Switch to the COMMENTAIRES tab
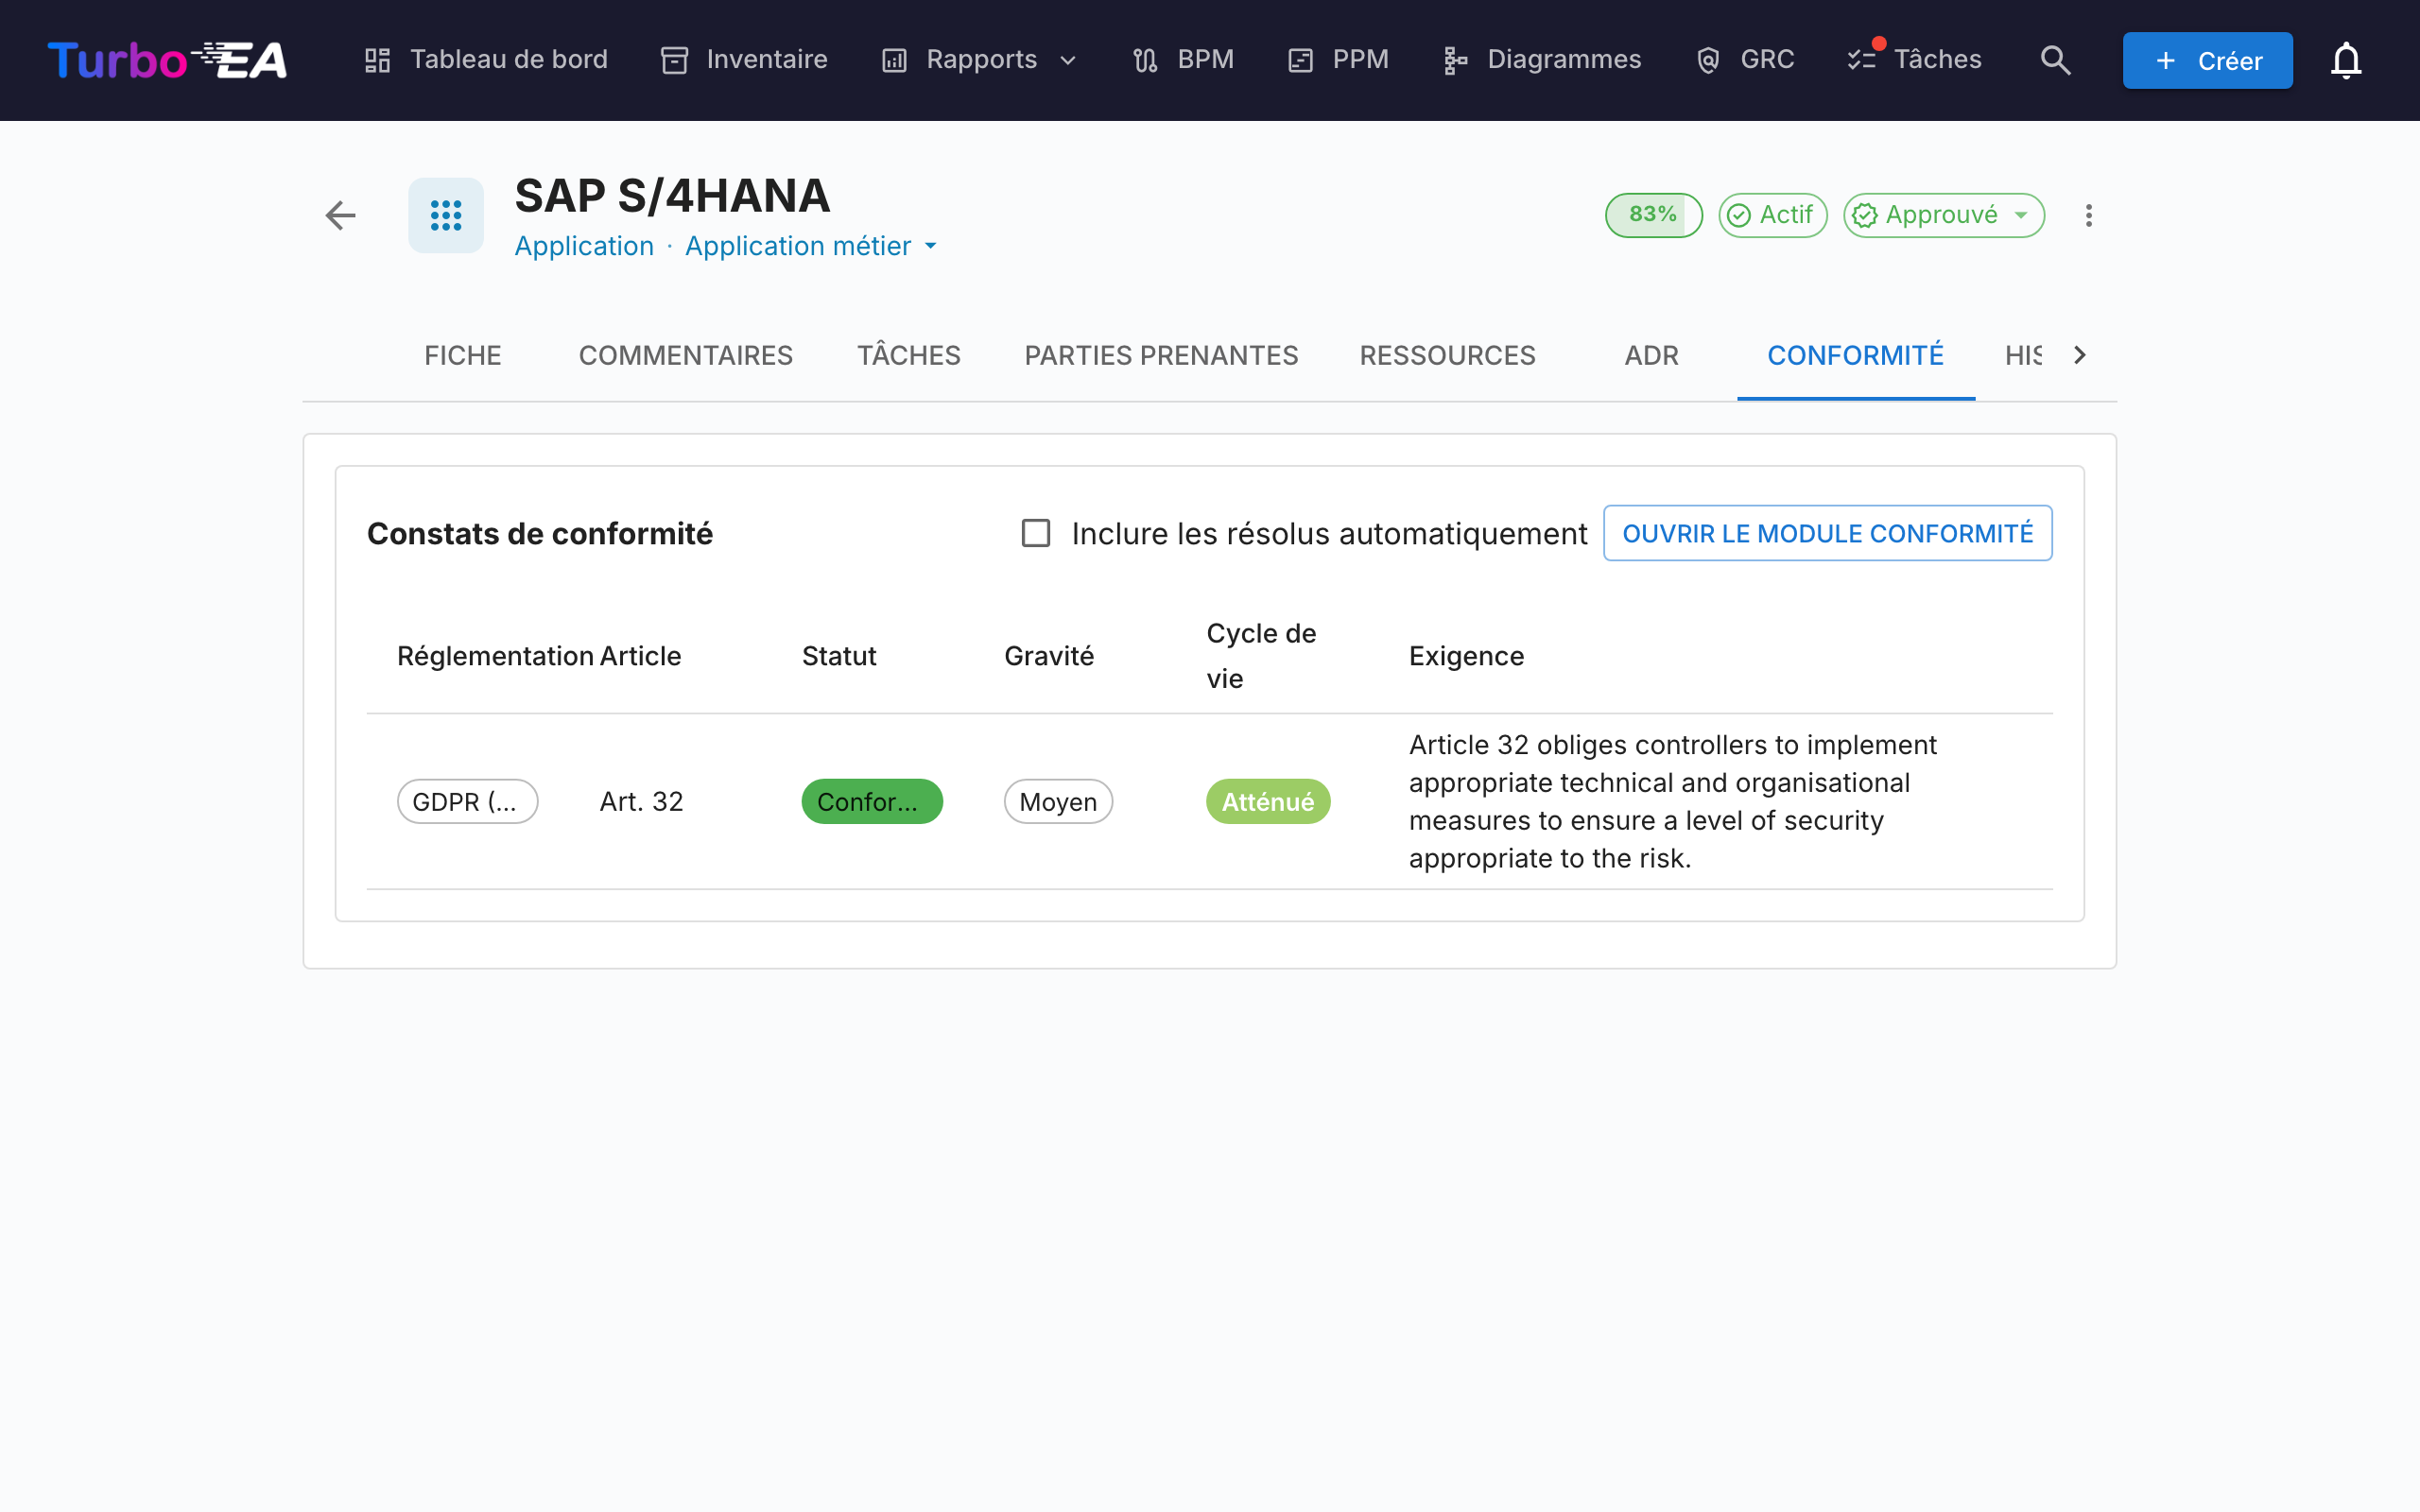The height and width of the screenshot is (1512, 2420). (x=686, y=355)
